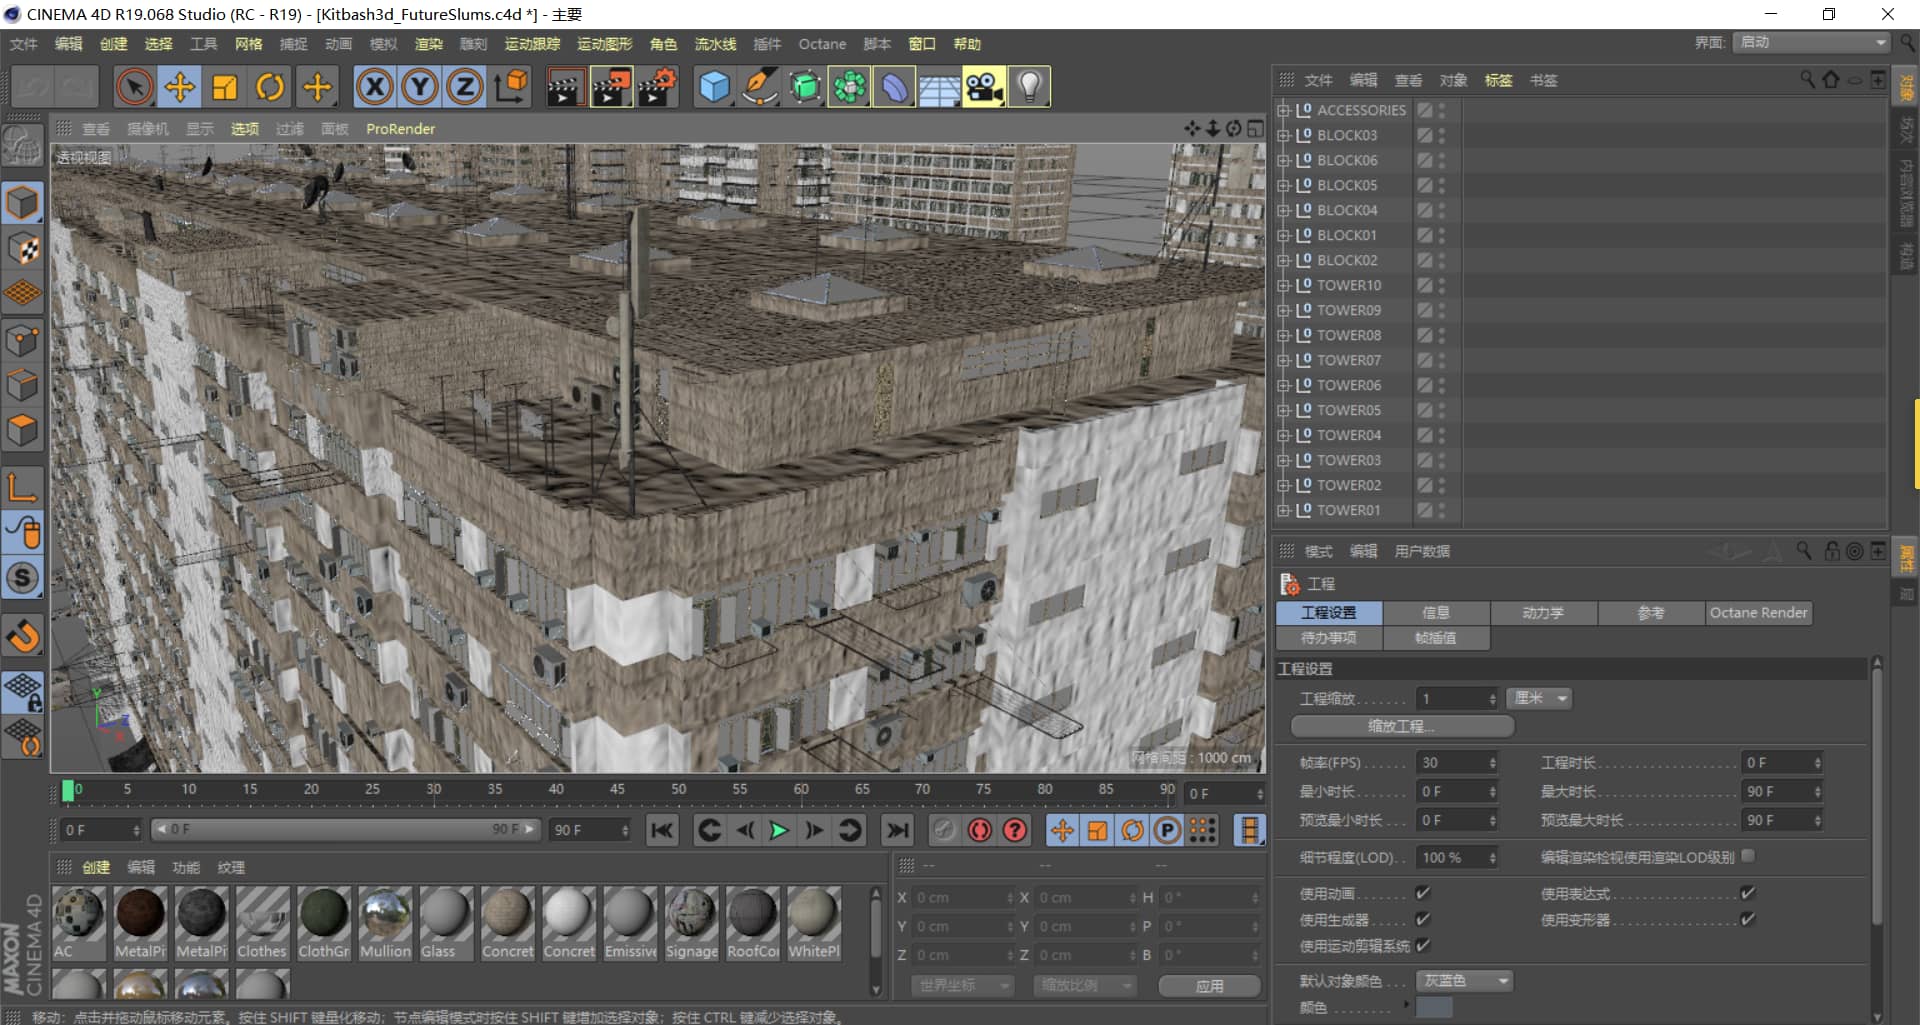
Task: Add a floor/environment object
Action: pyautogui.click(x=939, y=87)
